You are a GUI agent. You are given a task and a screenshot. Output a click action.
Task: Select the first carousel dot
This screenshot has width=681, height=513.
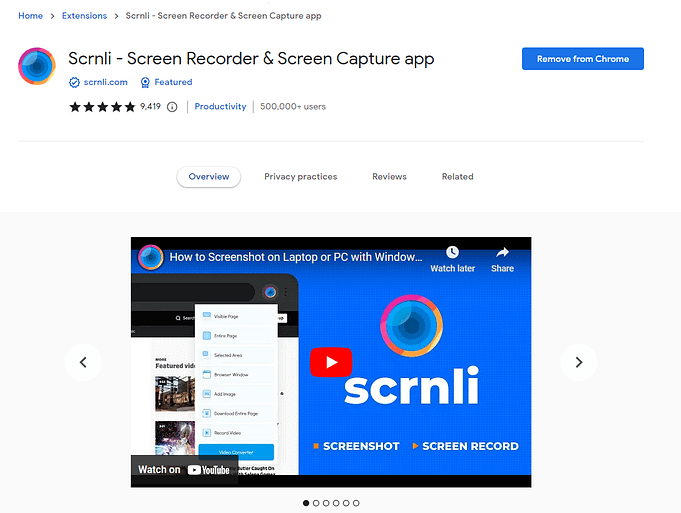[306, 503]
